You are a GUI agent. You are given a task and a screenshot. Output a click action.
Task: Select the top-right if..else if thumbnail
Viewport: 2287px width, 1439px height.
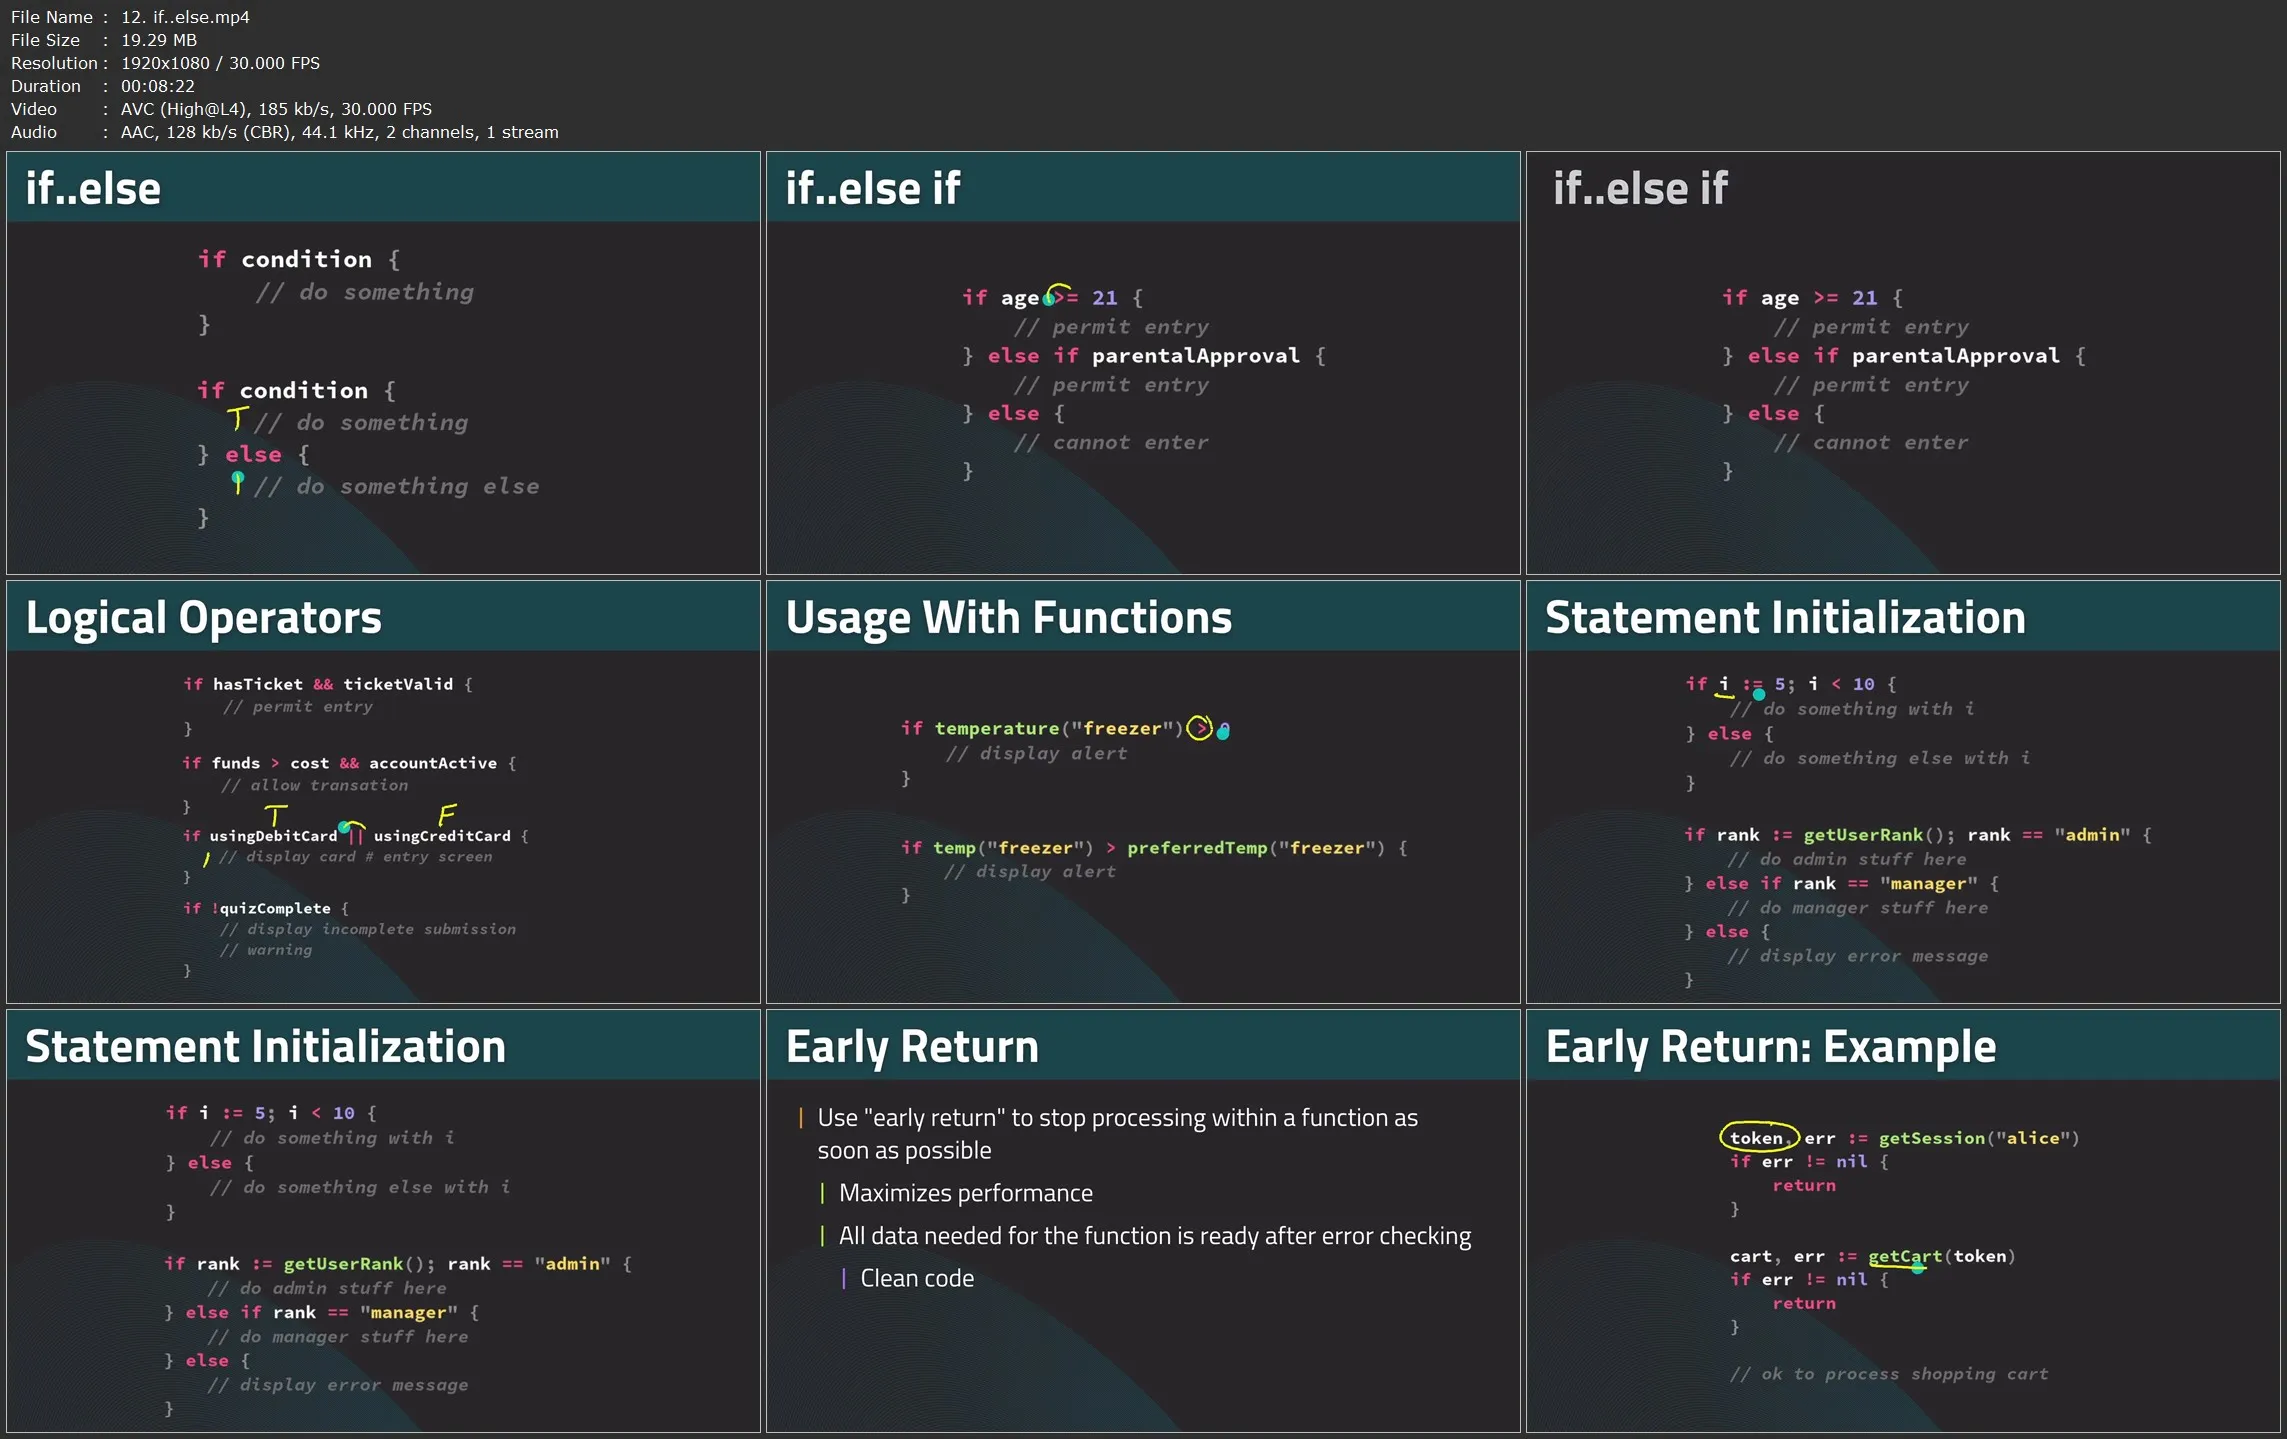pyautogui.click(x=1902, y=363)
